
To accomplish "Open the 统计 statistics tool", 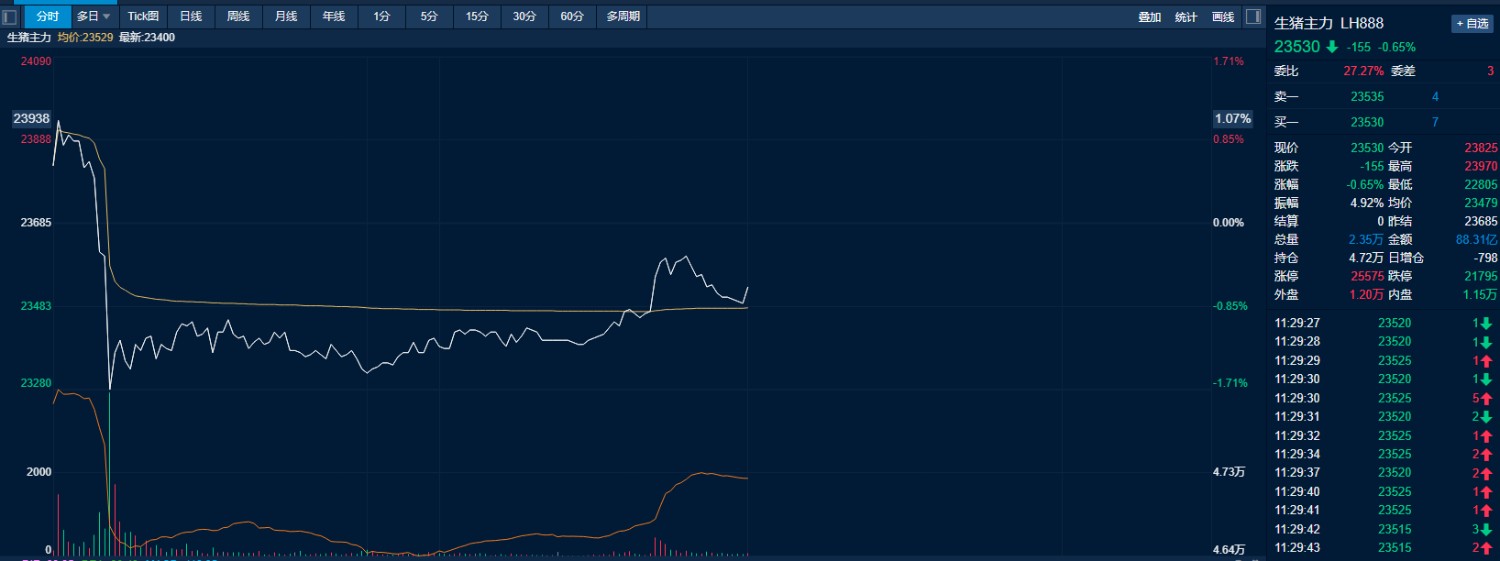I will (x=1186, y=17).
